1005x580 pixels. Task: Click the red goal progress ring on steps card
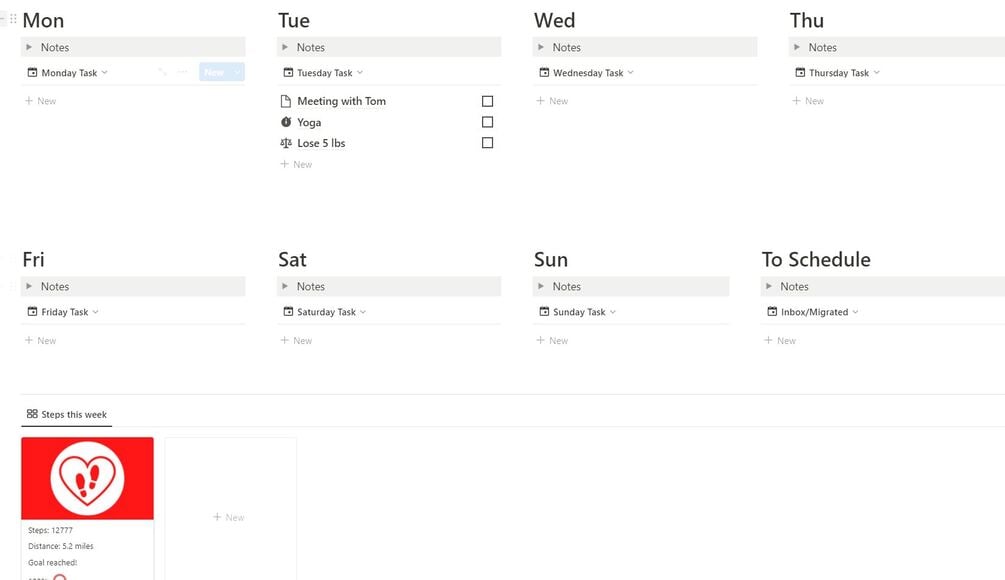point(60,577)
